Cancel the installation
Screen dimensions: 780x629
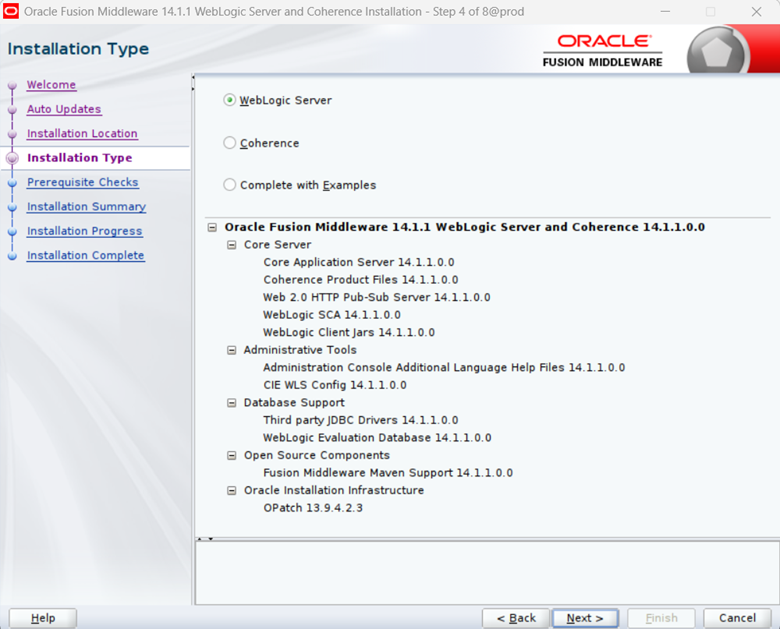pyautogui.click(x=737, y=618)
